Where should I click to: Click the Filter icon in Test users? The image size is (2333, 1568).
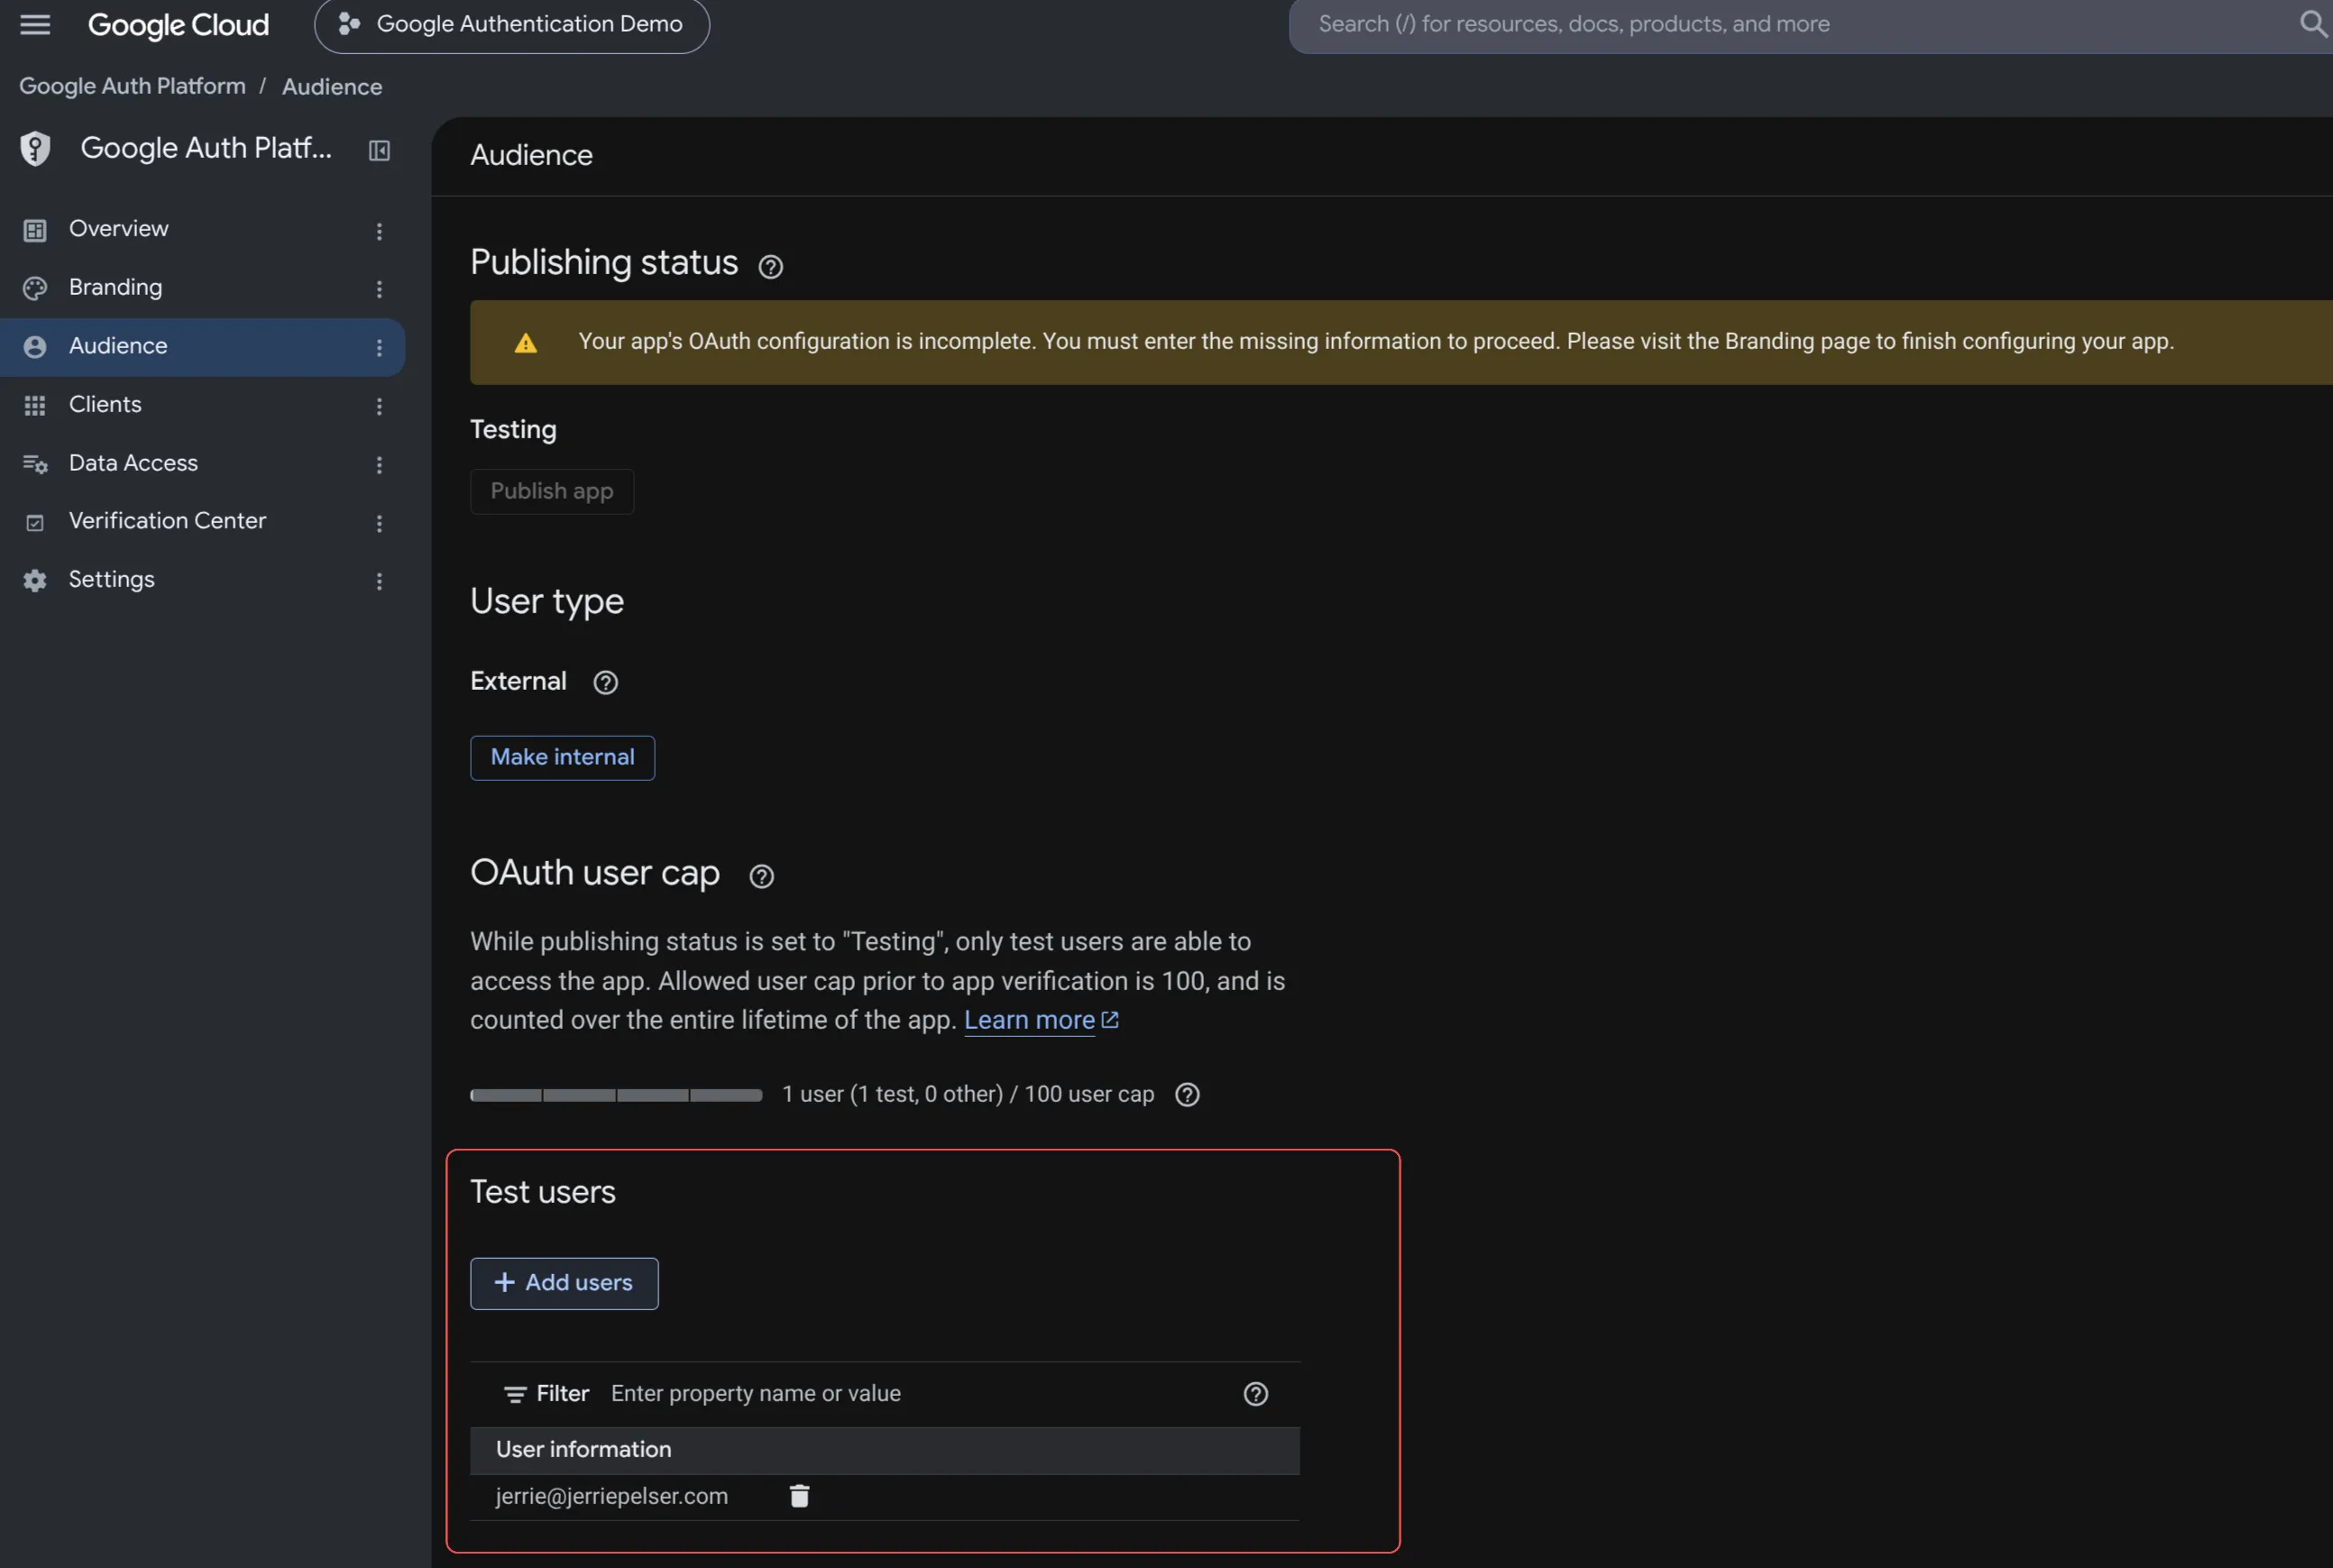[x=515, y=1394]
